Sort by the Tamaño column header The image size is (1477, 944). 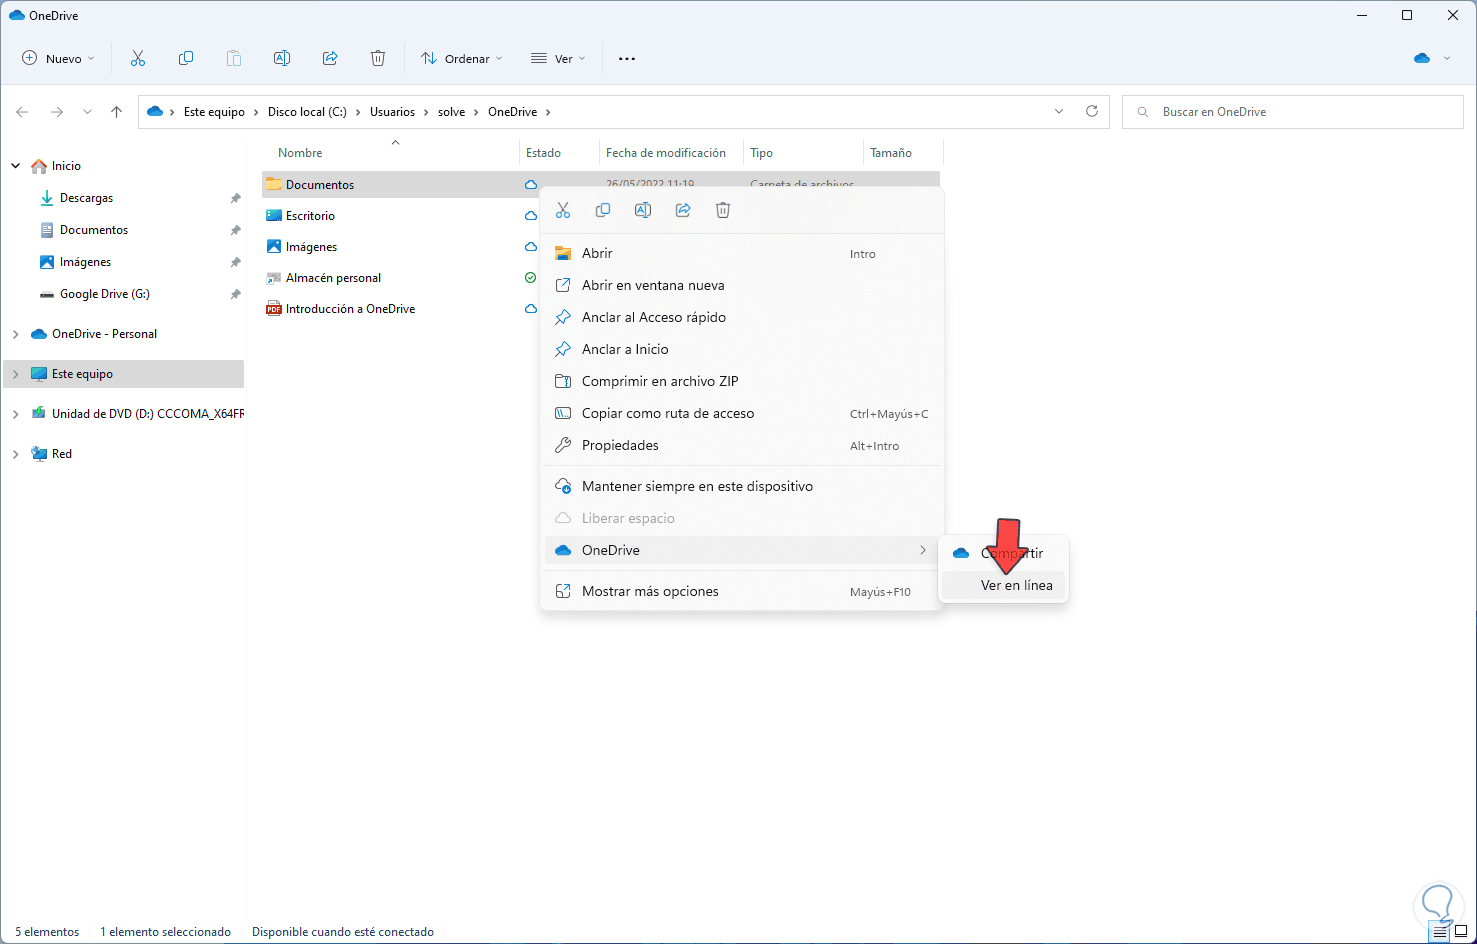pyautogui.click(x=891, y=153)
